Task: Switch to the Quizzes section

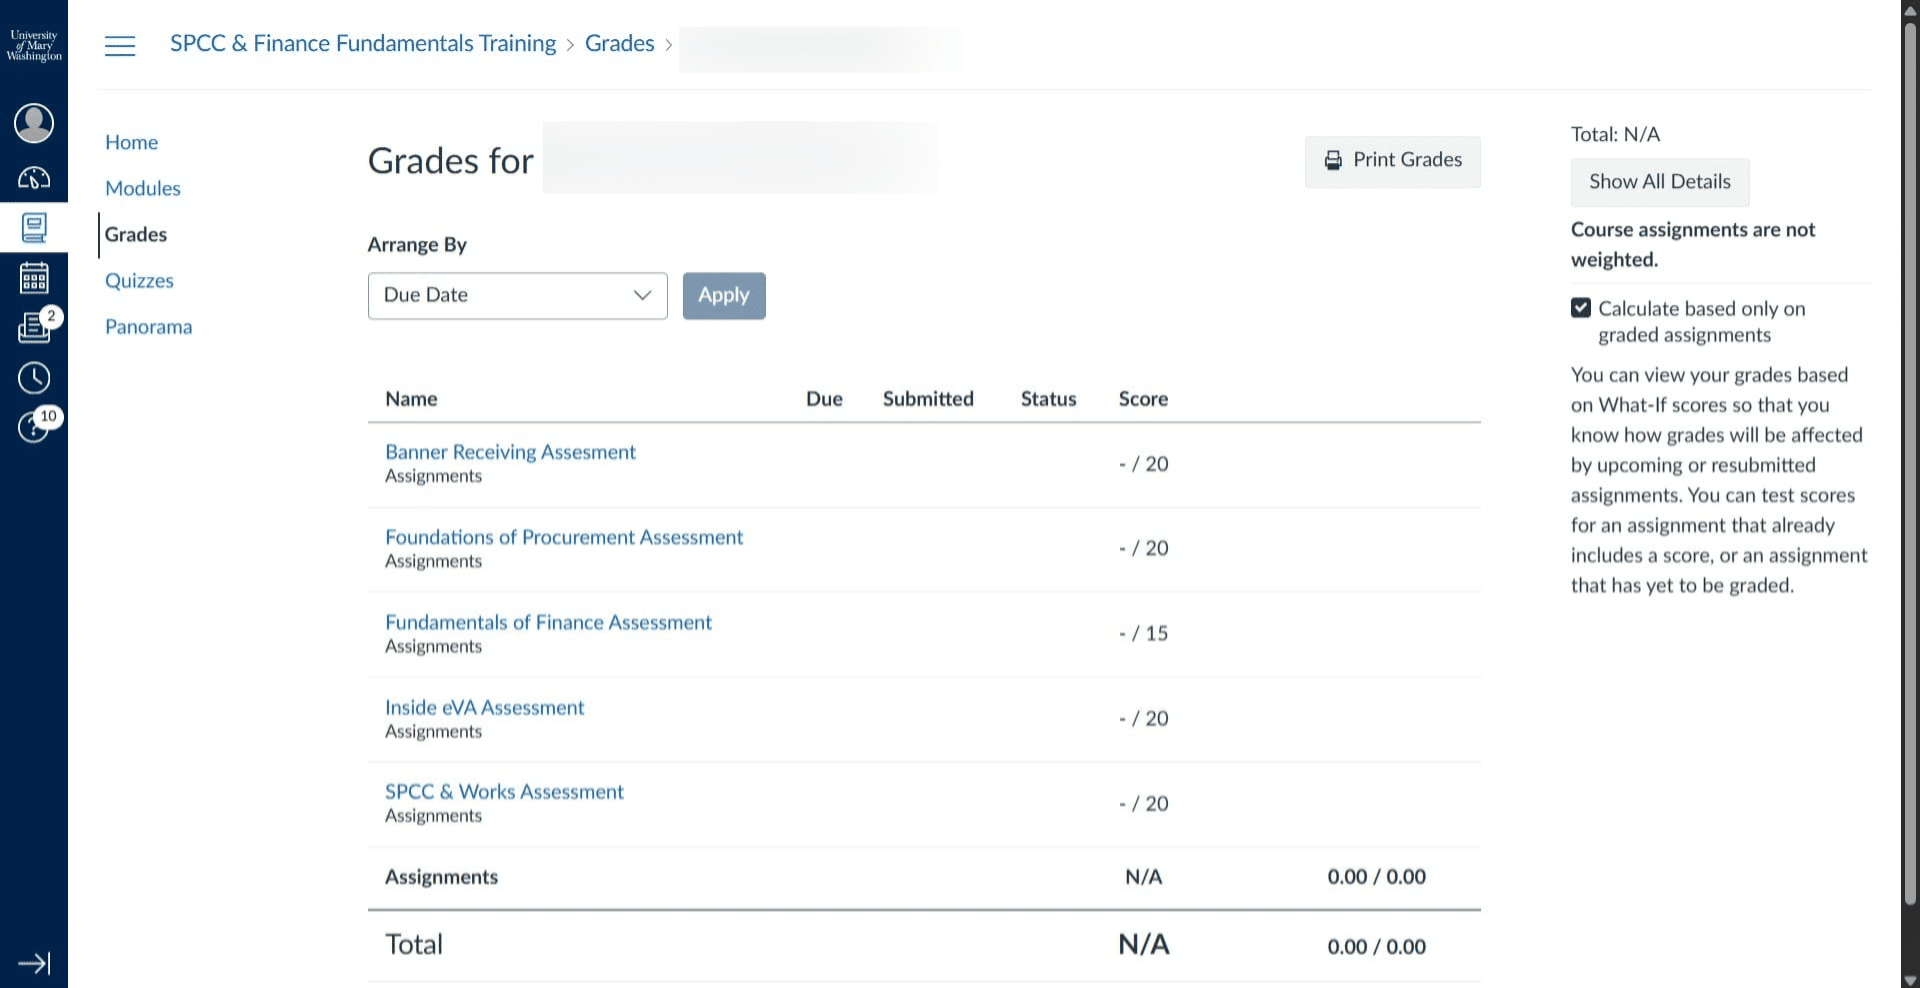Action: point(139,280)
